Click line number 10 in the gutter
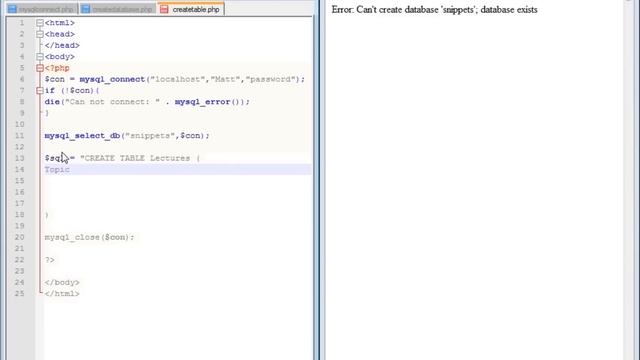This screenshot has width=640, height=360. 20,124
